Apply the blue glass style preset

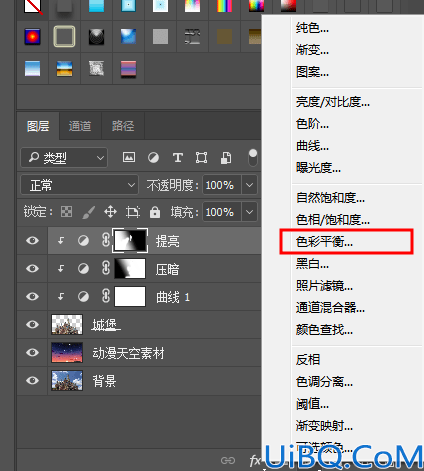coord(128,36)
